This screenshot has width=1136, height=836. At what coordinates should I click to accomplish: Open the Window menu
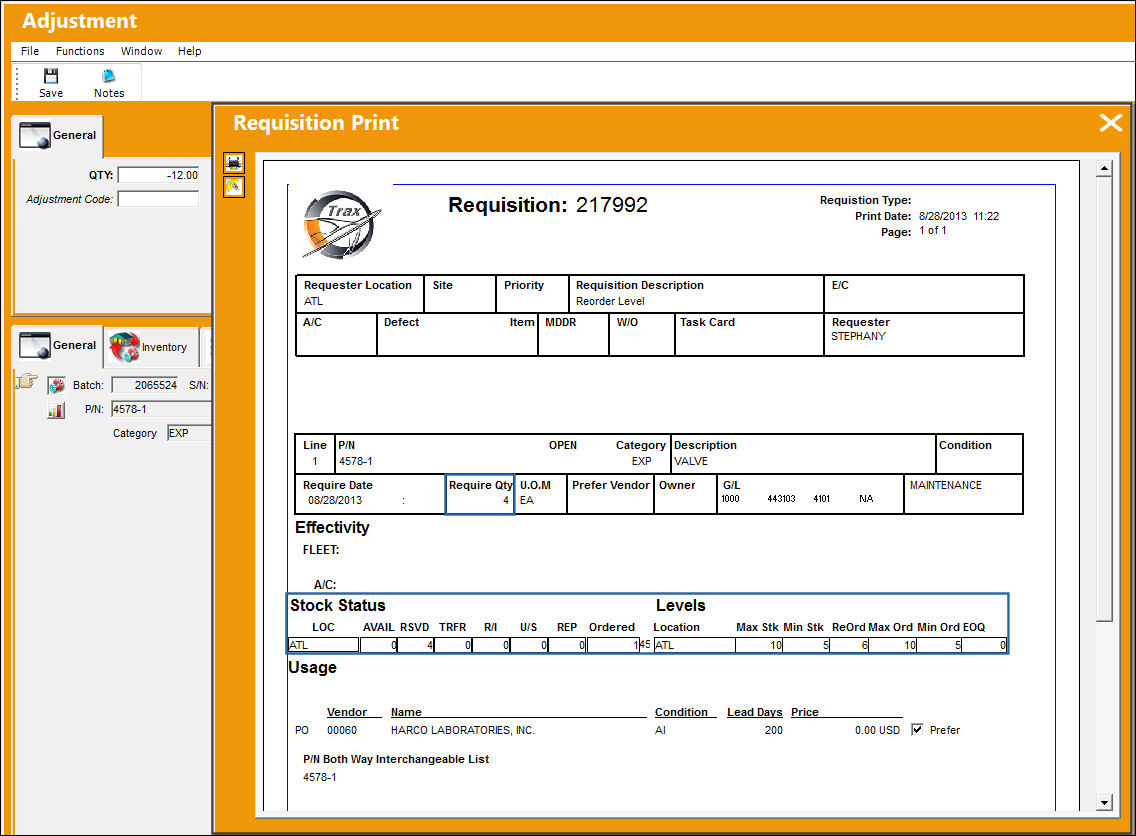[x=141, y=51]
